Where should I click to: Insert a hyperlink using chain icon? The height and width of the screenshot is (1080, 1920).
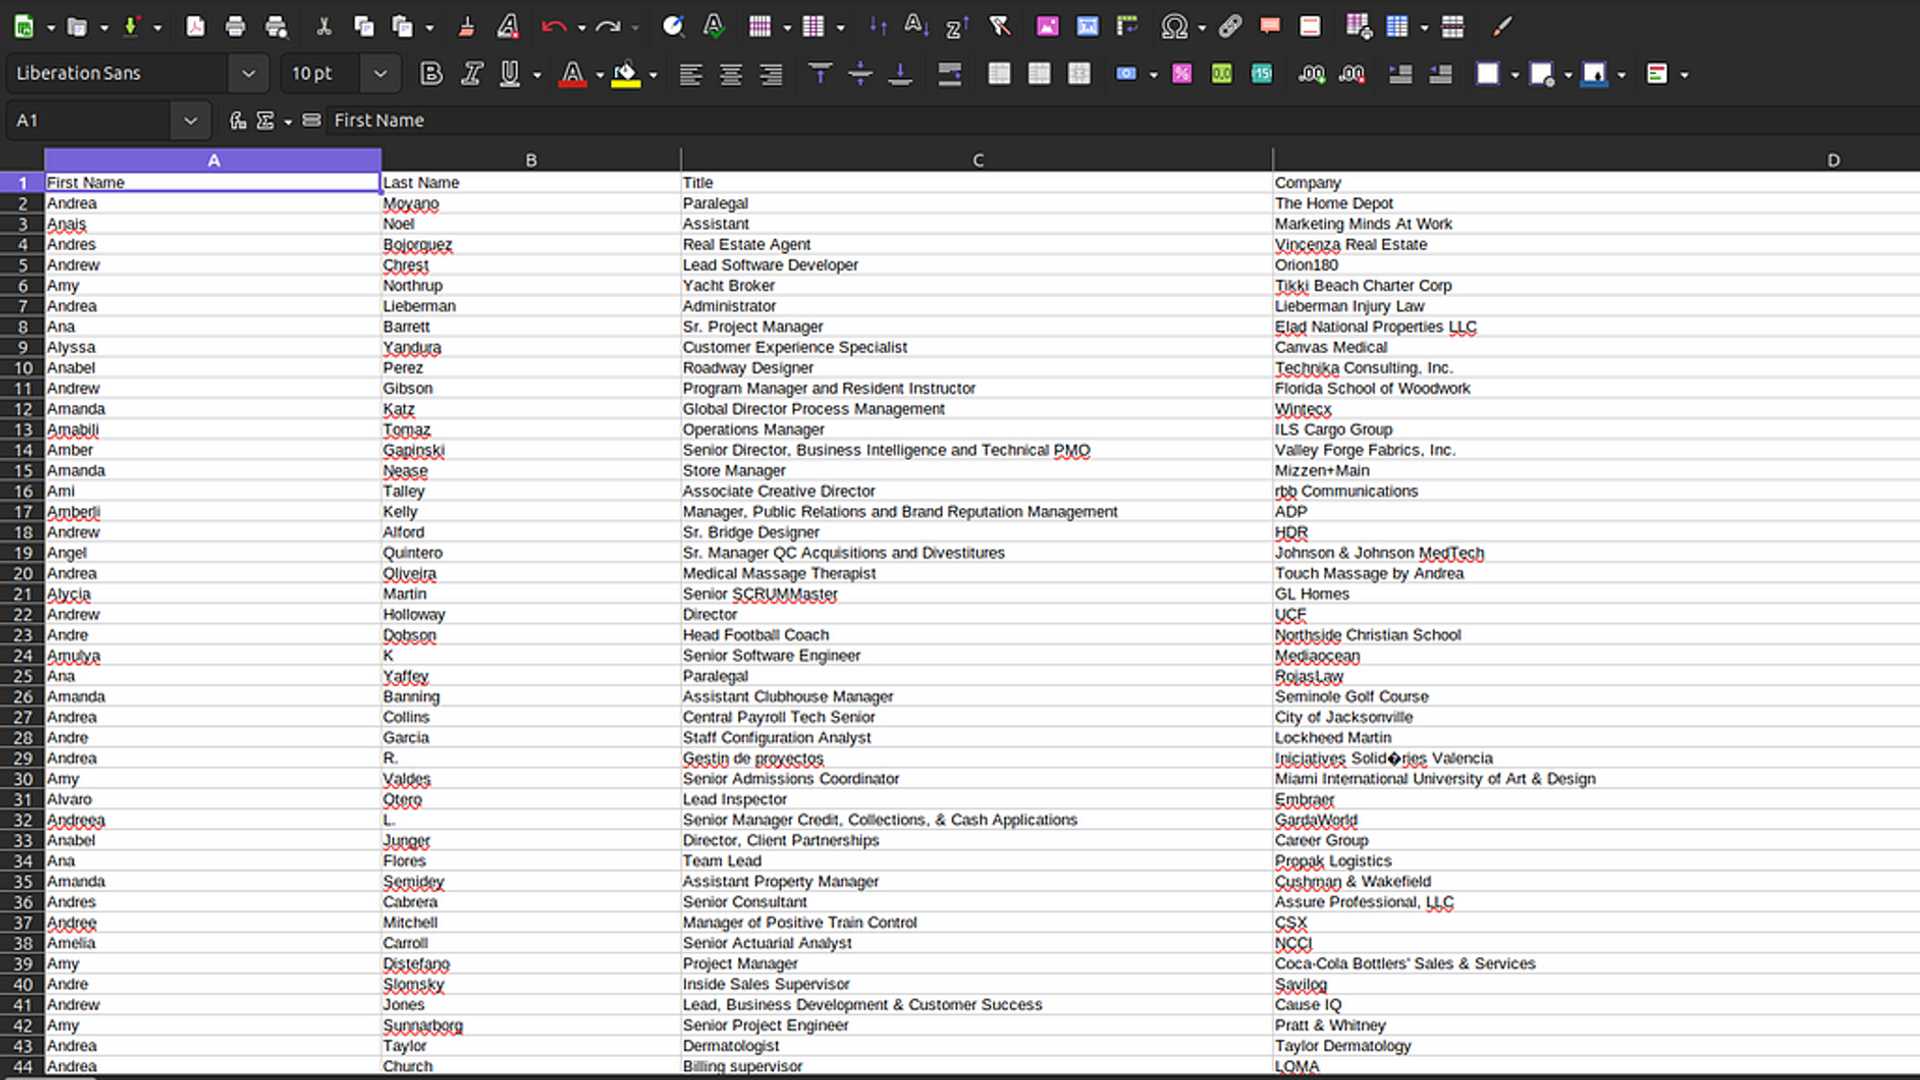(1230, 27)
